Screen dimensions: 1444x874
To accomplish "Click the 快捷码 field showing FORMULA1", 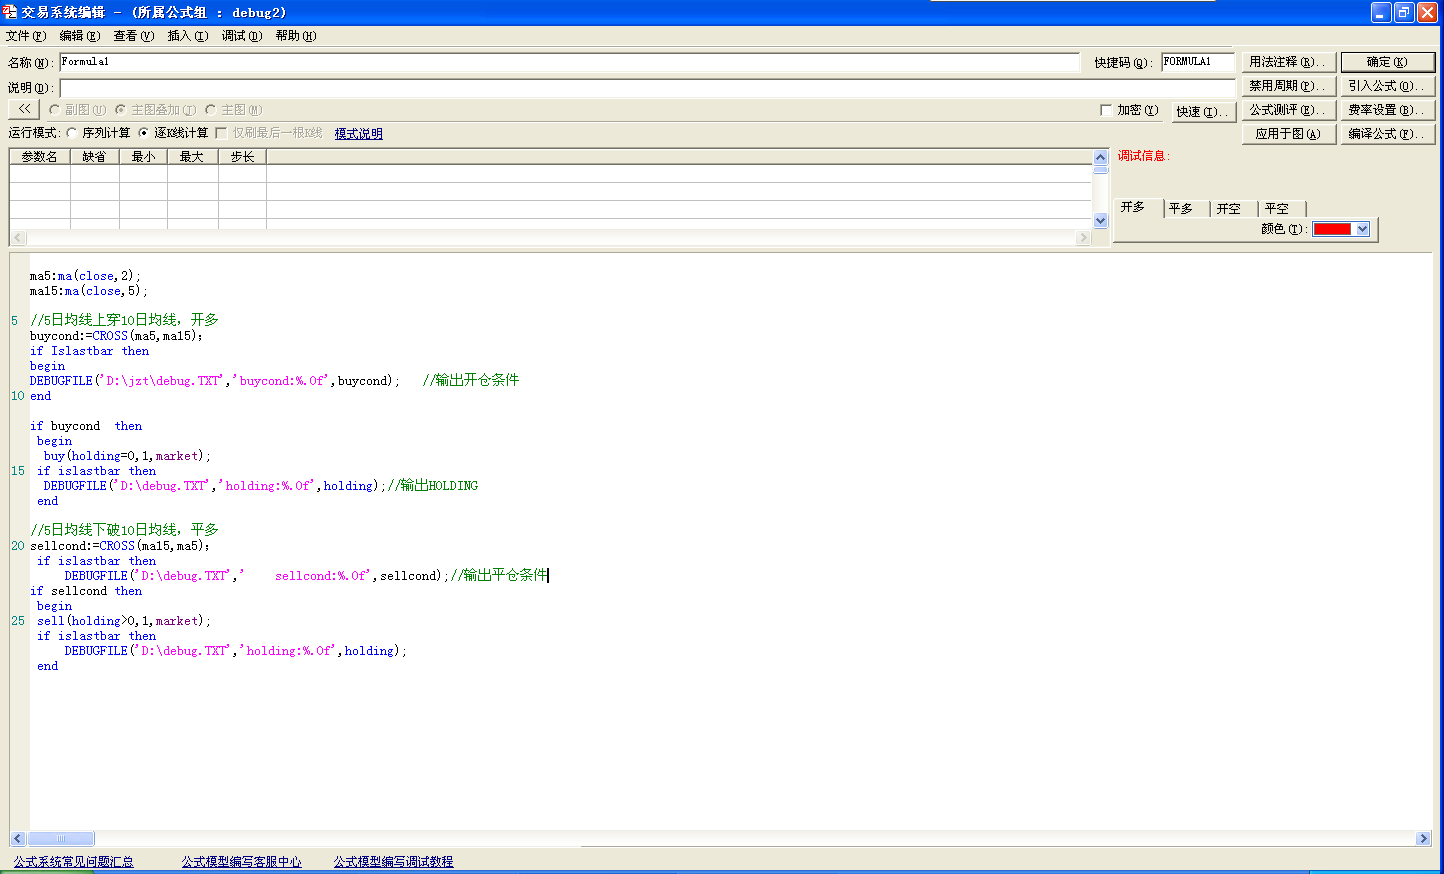I will click(1198, 62).
